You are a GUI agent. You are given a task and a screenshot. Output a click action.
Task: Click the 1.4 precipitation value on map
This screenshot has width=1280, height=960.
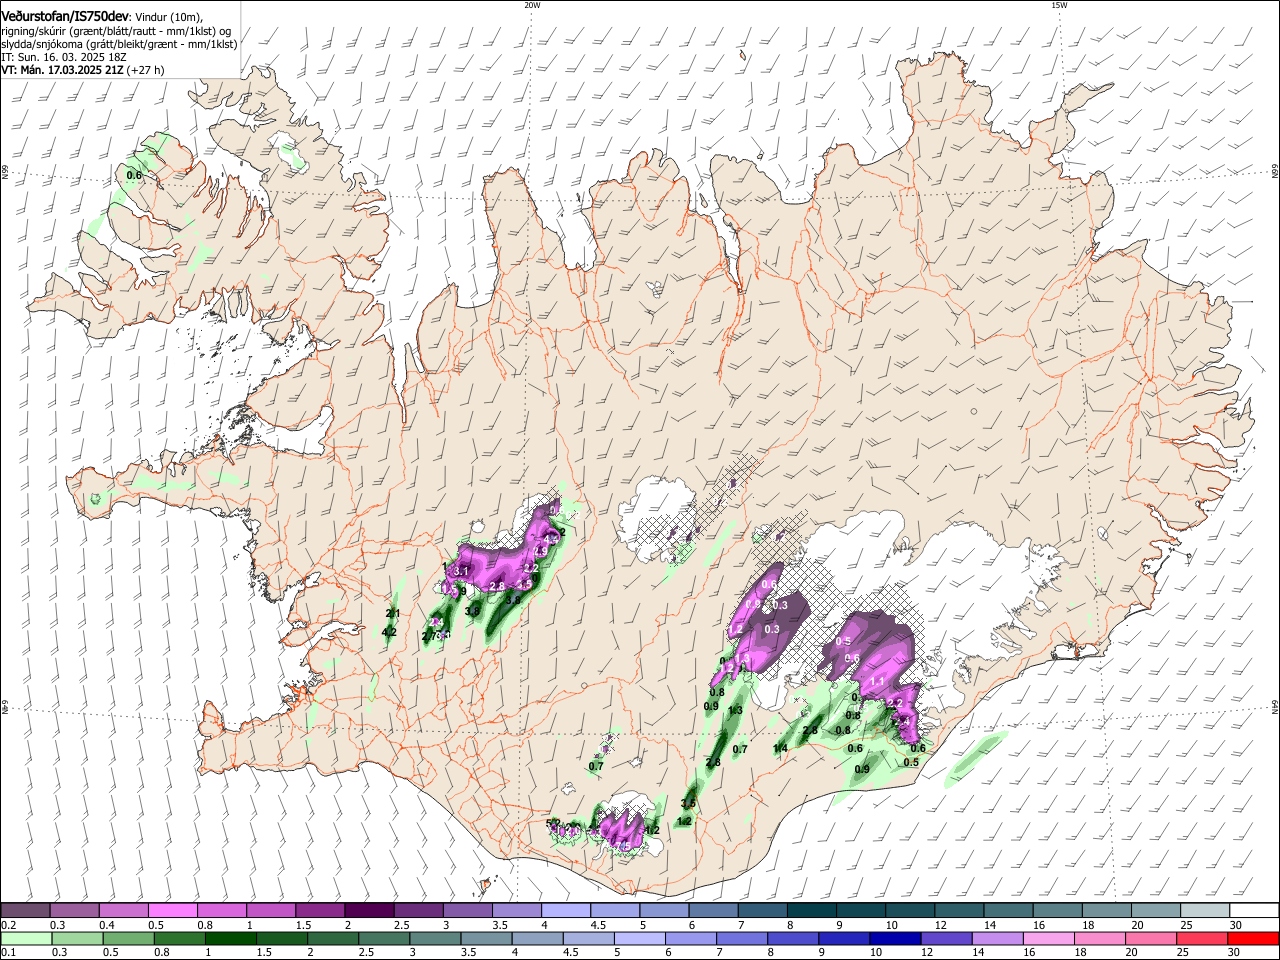tap(781, 748)
